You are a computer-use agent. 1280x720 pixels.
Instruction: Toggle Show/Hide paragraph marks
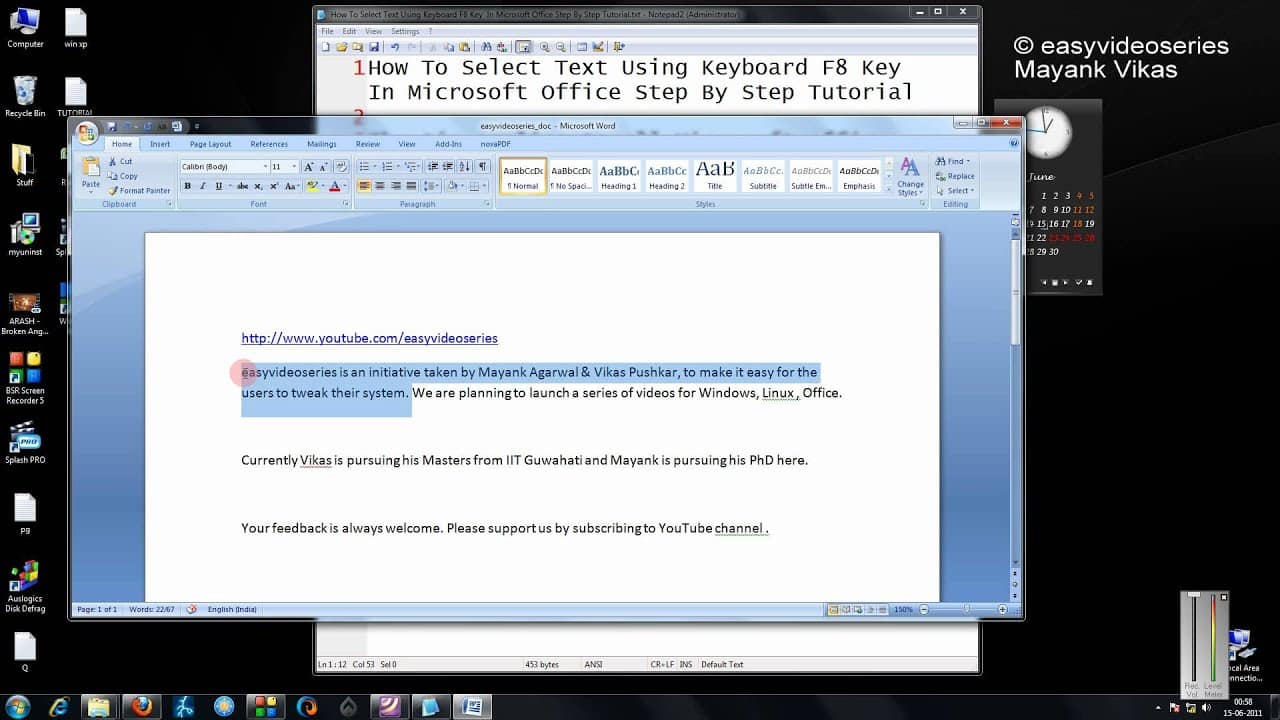tap(483, 167)
